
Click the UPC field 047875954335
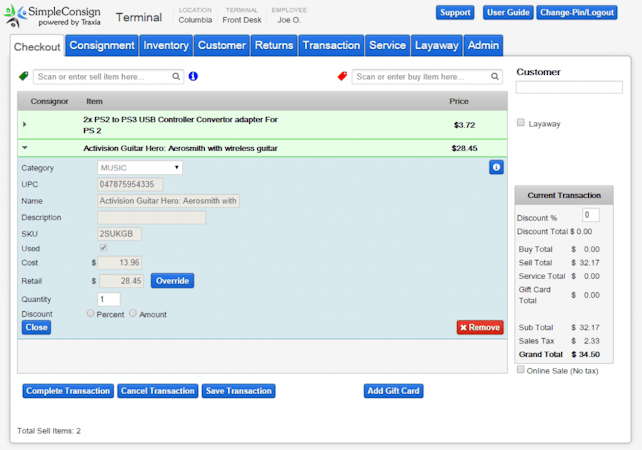click(x=130, y=184)
